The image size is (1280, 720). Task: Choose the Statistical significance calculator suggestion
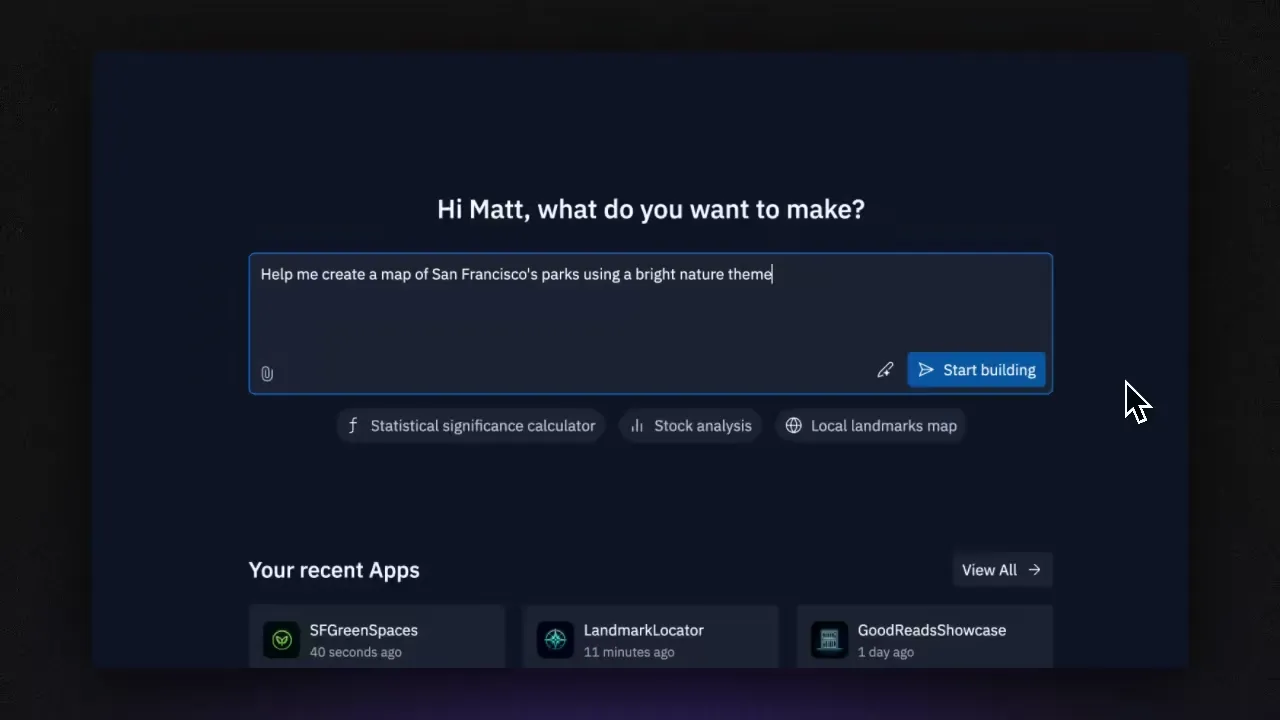(x=482, y=426)
